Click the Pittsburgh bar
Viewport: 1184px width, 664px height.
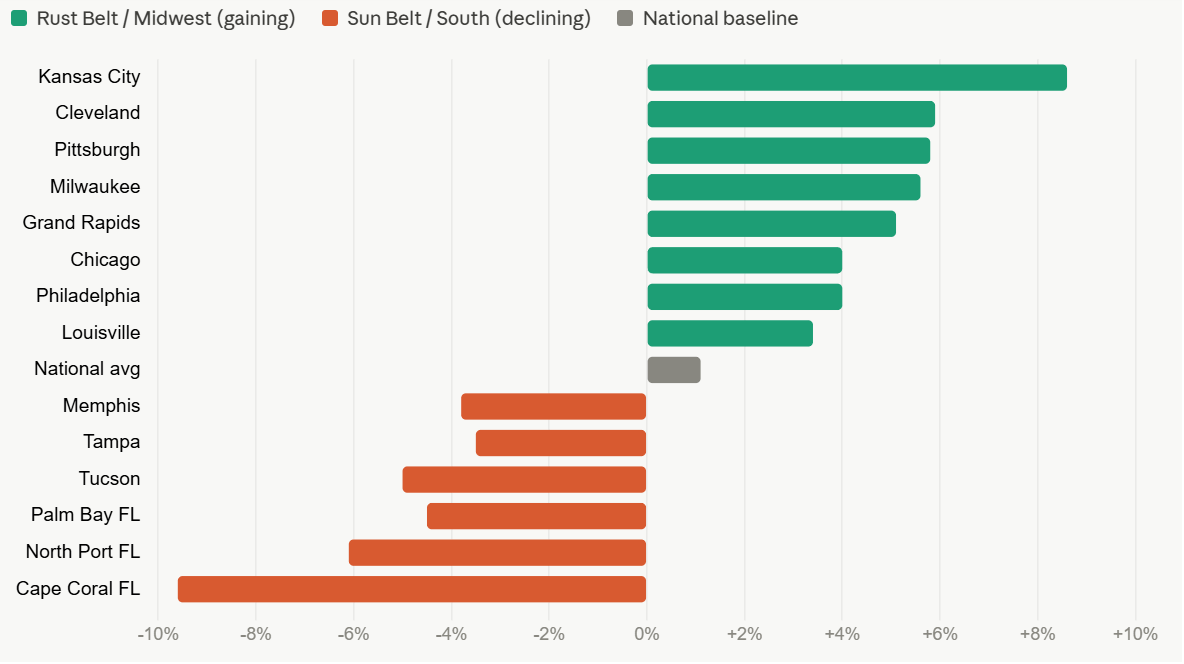click(x=788, y=150)
